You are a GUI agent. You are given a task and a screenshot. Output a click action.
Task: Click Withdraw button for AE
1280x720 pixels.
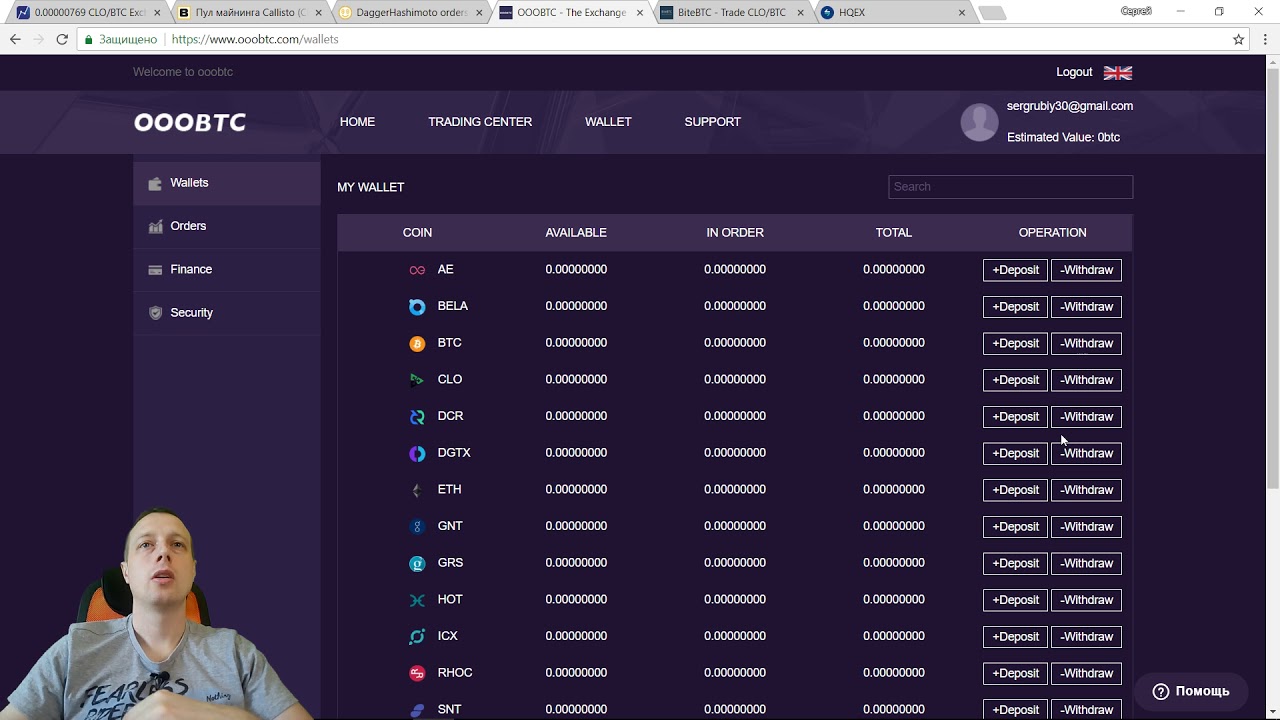(1086, 270)
